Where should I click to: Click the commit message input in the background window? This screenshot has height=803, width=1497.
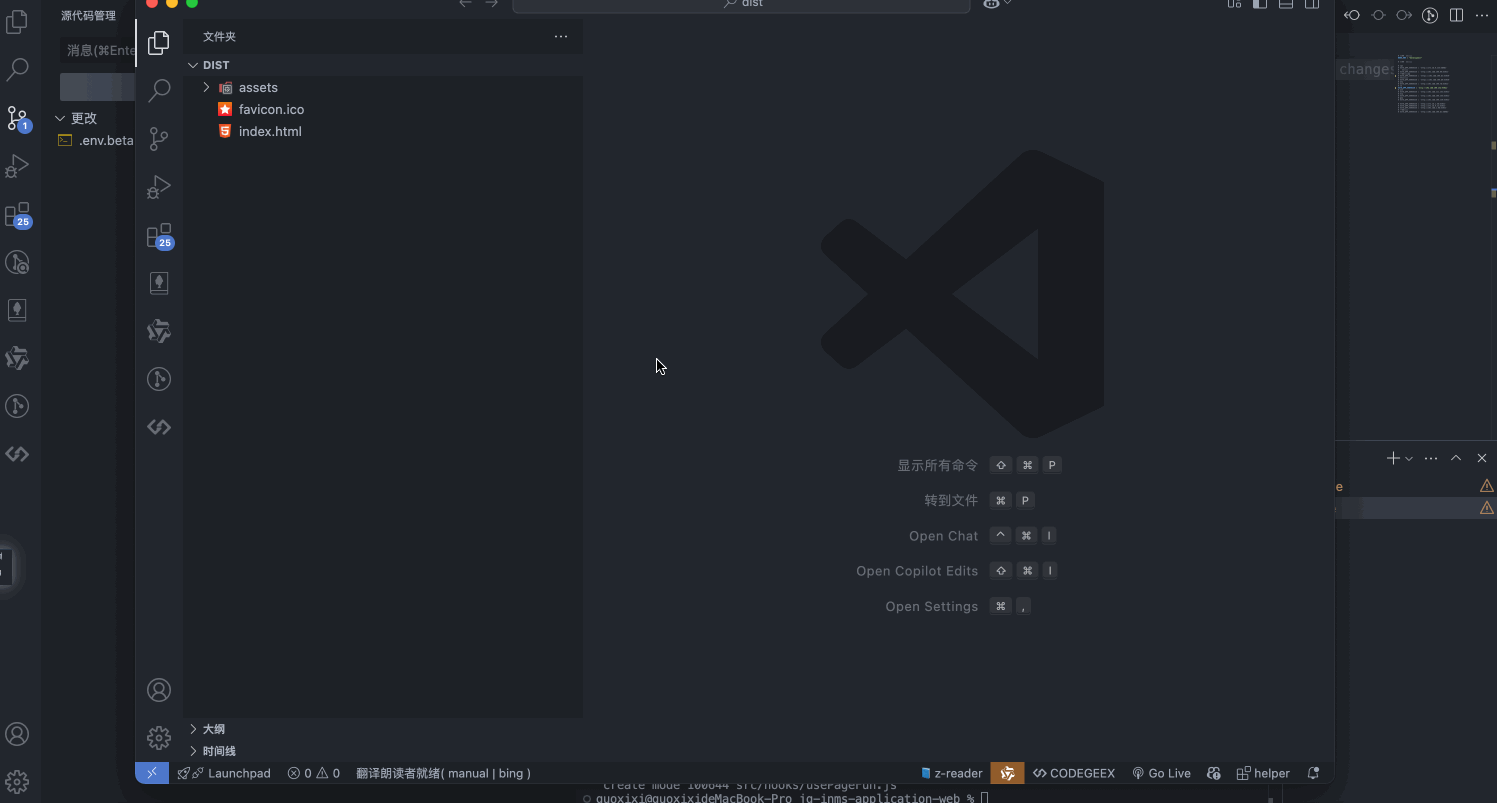pyautogui.click(x=97, y=50)
